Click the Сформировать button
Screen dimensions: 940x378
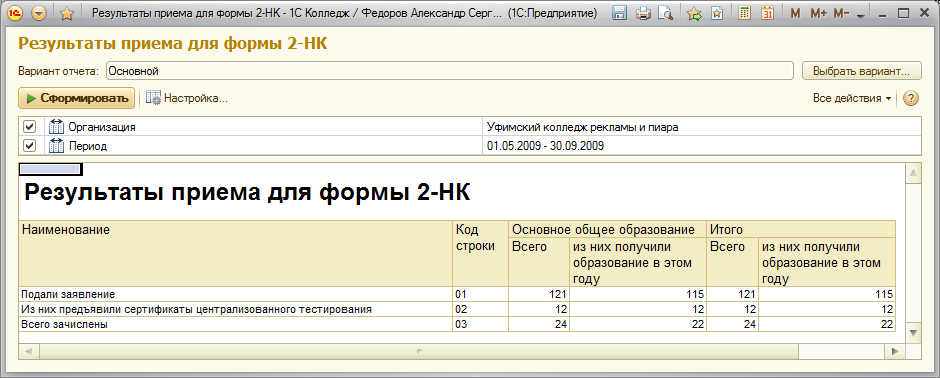(77, 98)
